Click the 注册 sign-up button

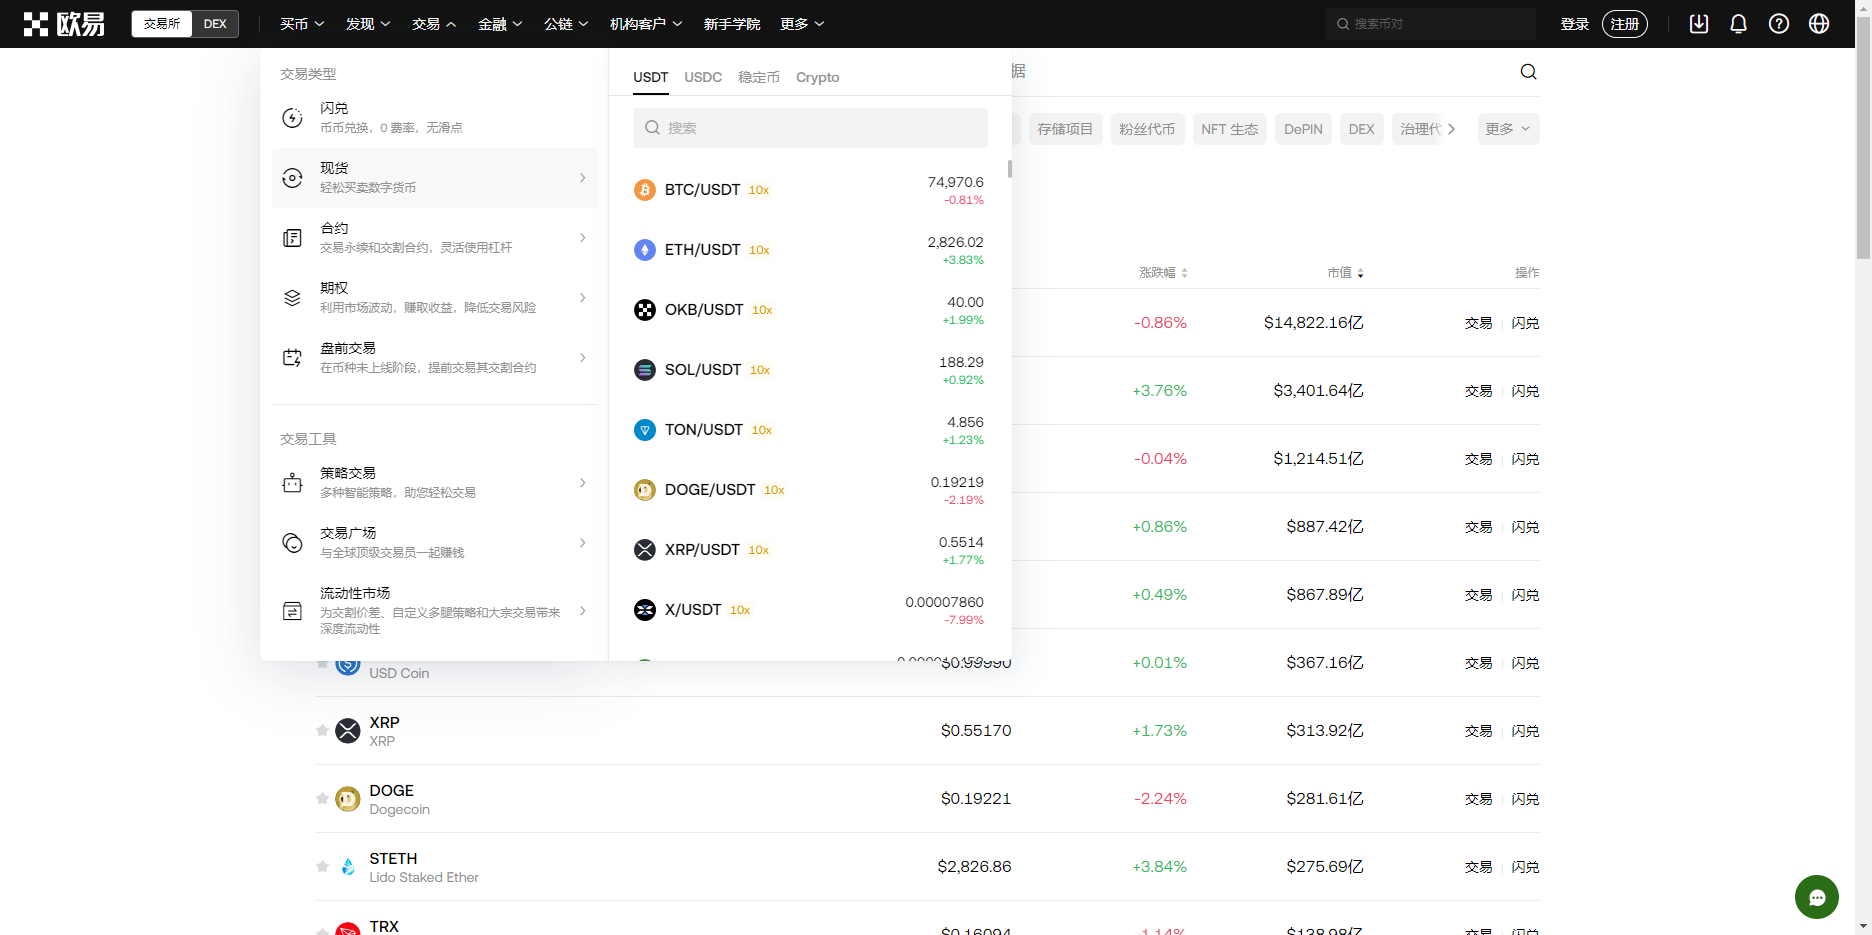coord(1625,24)
